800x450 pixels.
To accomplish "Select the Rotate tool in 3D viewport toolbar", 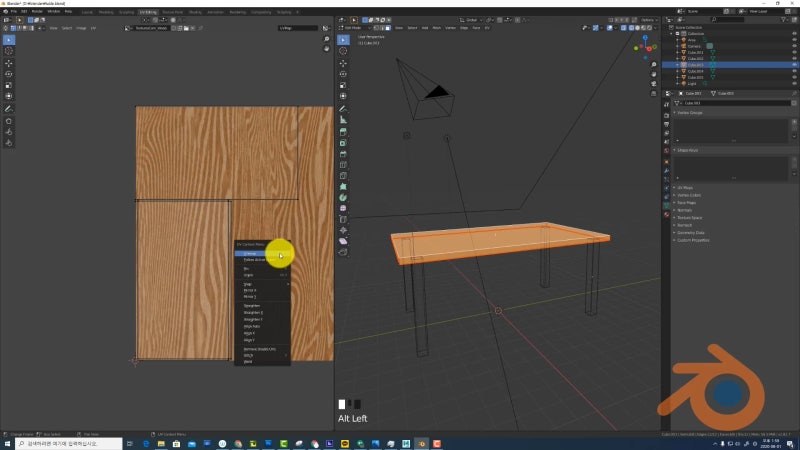I will [343, 74].
